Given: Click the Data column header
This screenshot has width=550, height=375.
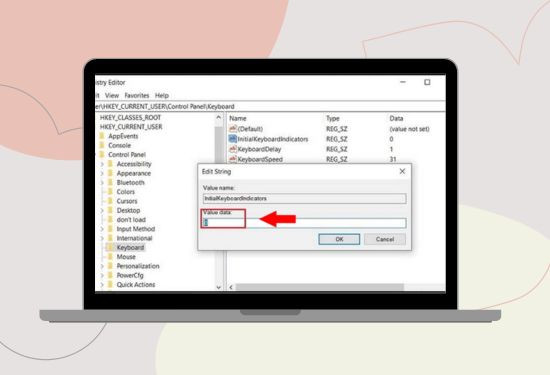Looking at the screenshot, I should (396, 118).
